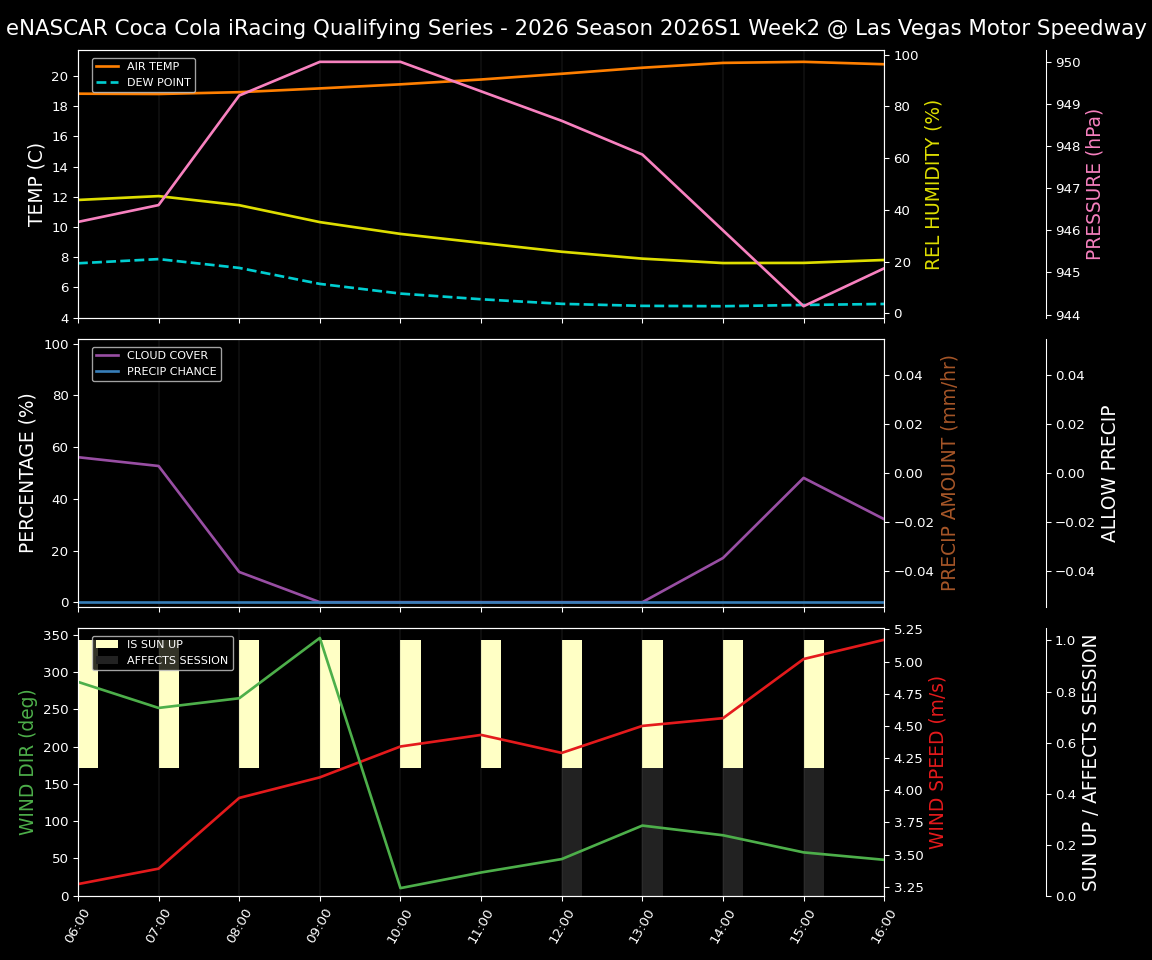Select the pink PRESSURE curve peak at 09:00
This screenshot has width=1152, height=960.
pos(322,62)
